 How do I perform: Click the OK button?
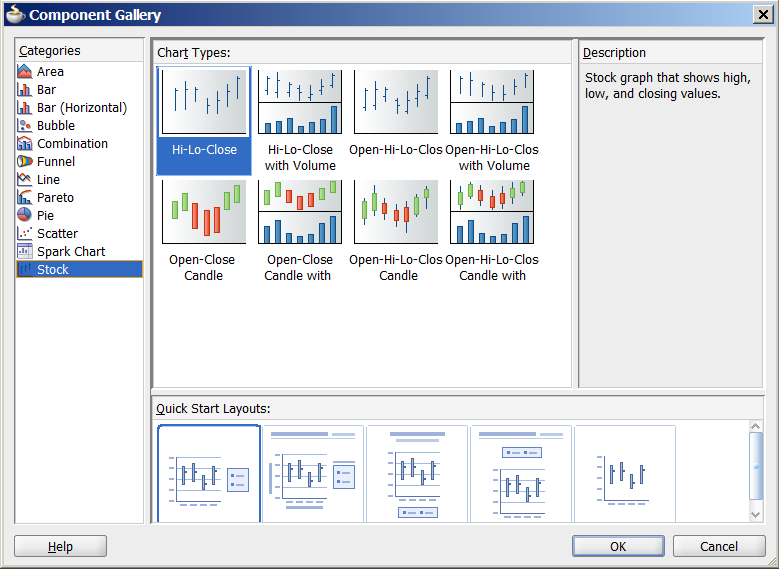pyautogui.click(x=618, y=547)
